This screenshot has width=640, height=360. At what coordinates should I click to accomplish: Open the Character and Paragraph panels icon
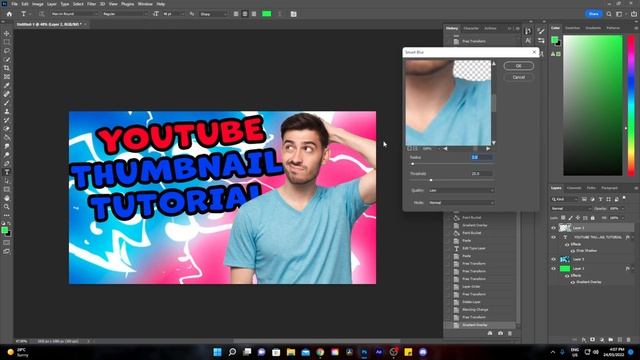click(x=293, y=14)
